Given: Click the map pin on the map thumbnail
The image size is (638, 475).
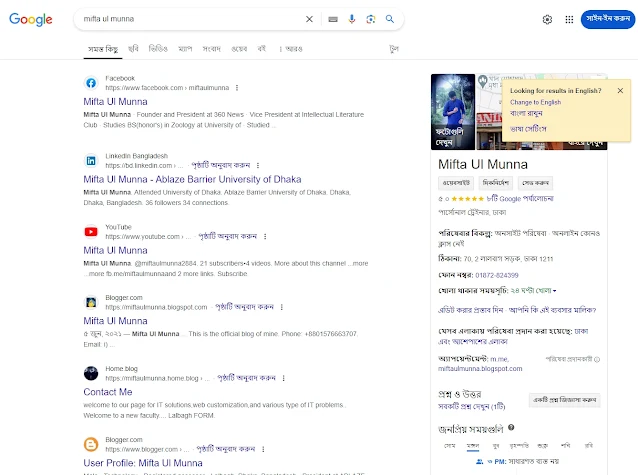Looking at the screenshot, I should click(x=483, y=81).
